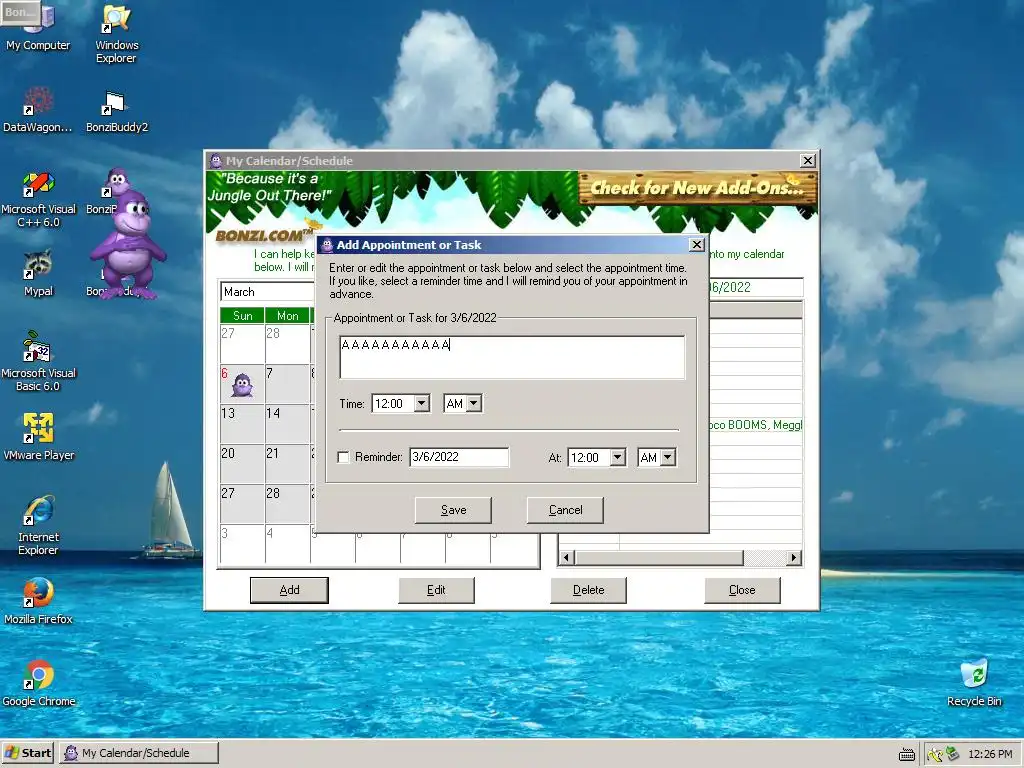Open Mozilla Firefox desktop icon

(x=38, y=601)
